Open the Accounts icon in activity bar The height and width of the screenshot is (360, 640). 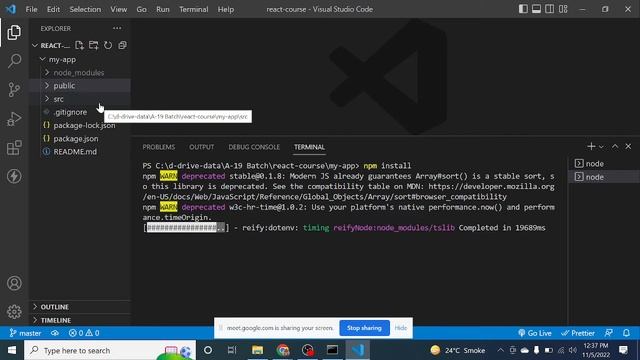(x=14, y=283)
